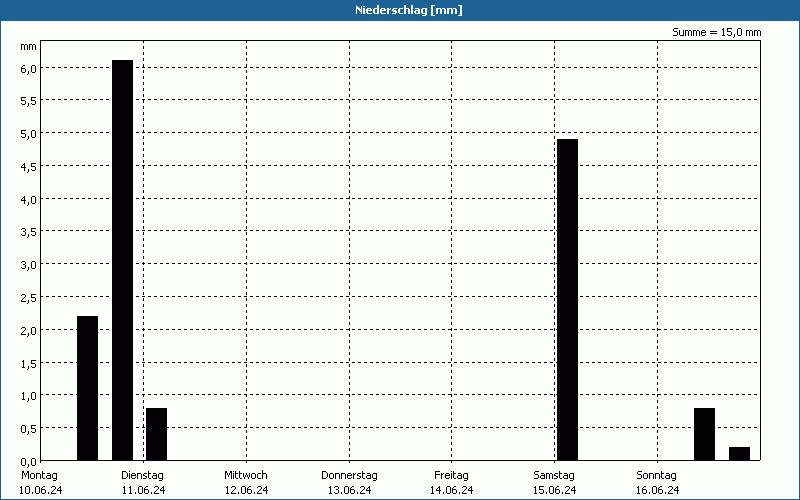Click the '5,5' y-axis value

point(29,102)
